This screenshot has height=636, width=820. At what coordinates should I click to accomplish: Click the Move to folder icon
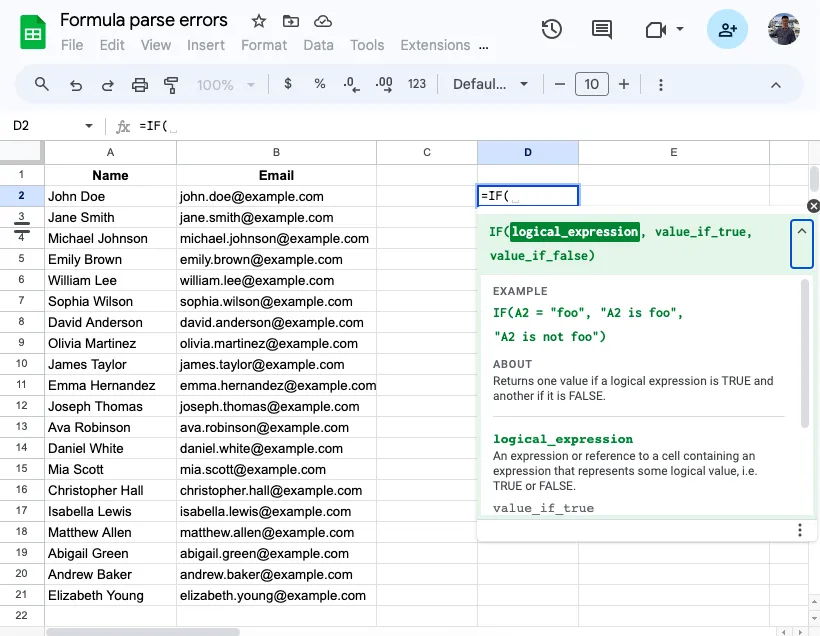[x=291, y=21]
